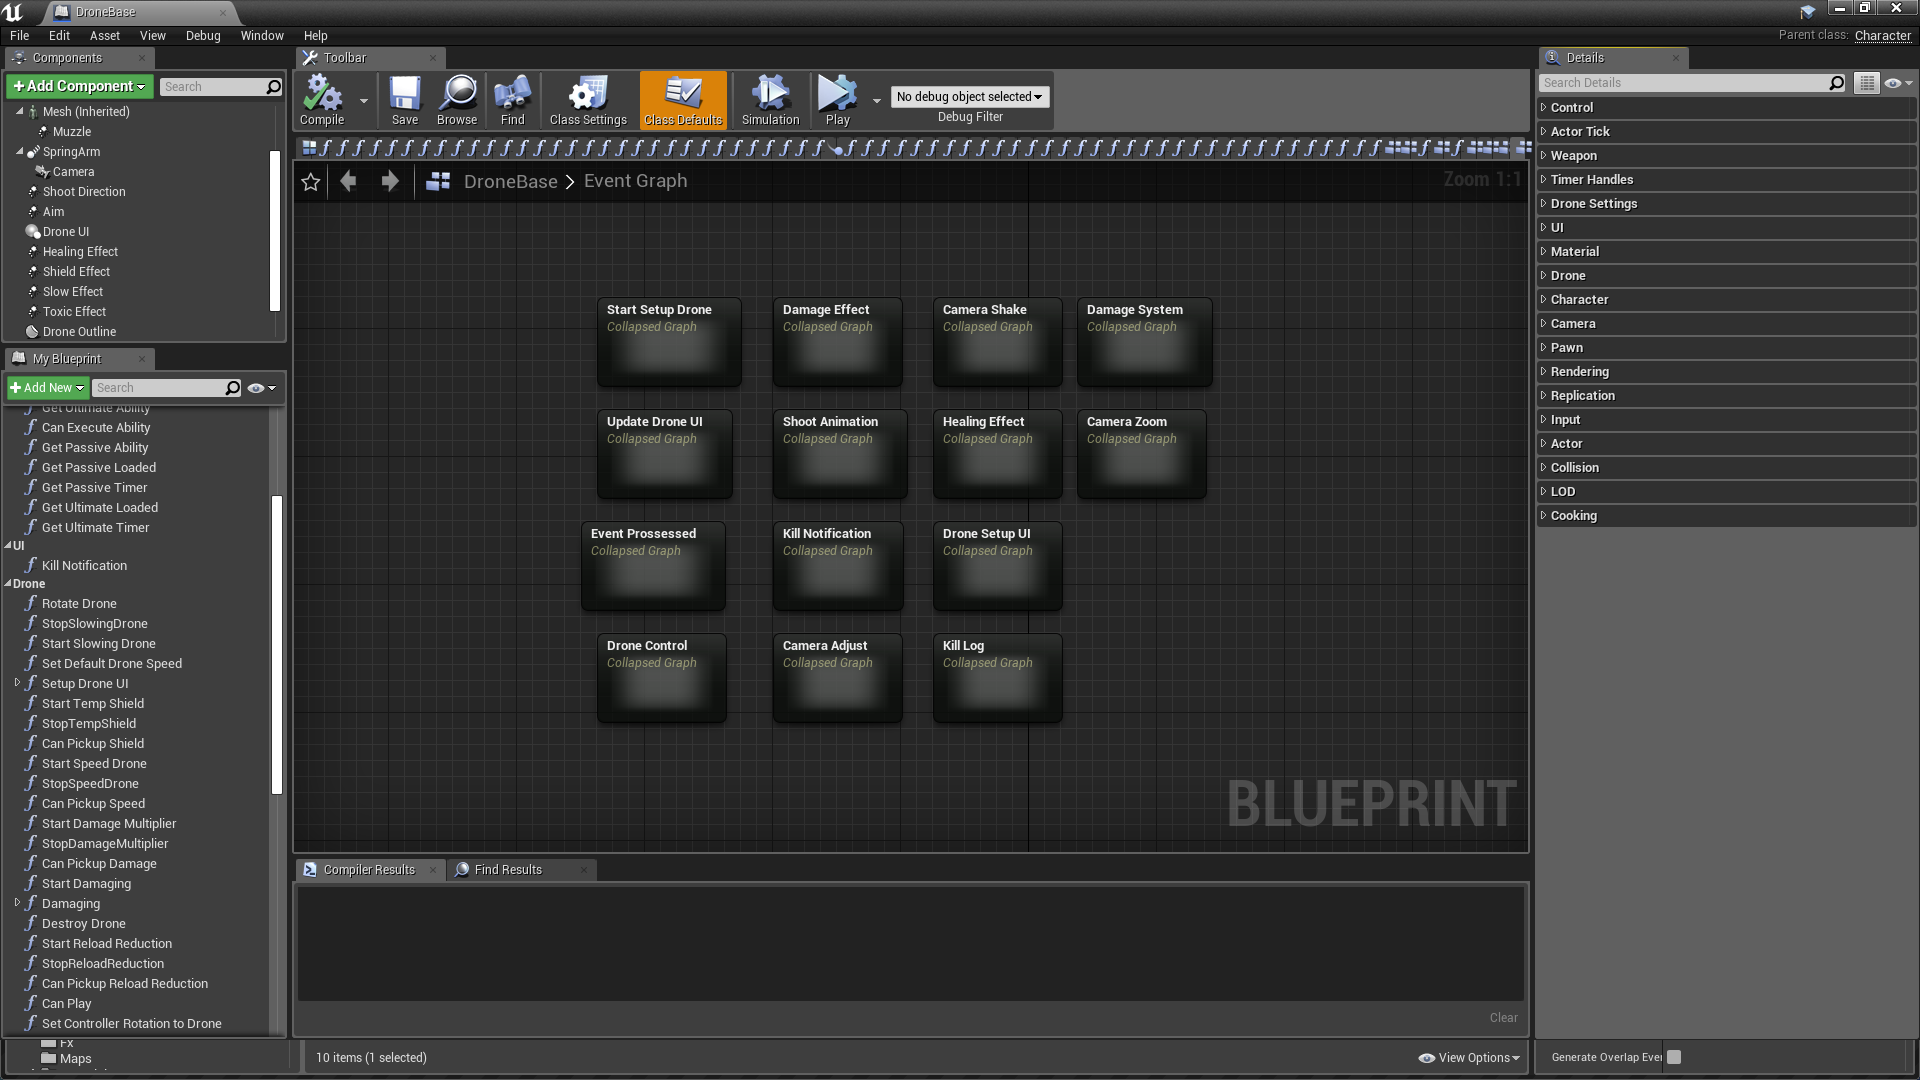Open the Asset menu
Screen dimensions: 1920x1080
tap(105, 36)
